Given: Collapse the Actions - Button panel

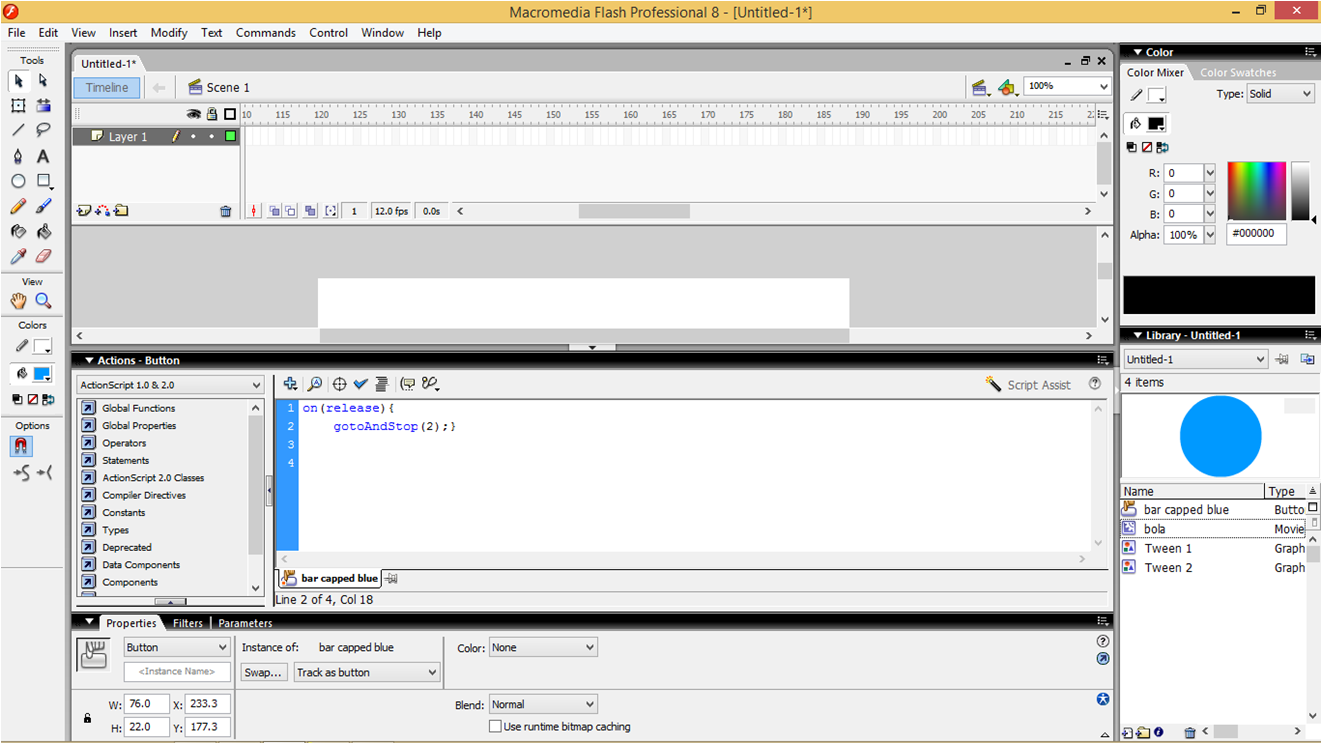Looking at the screenshot, I should (x=89, y=361).
